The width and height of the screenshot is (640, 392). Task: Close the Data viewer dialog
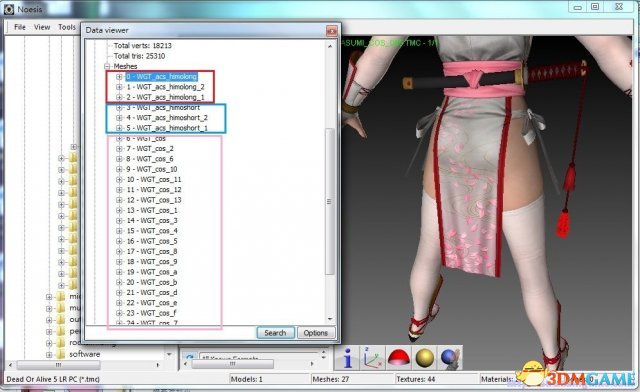331,31
